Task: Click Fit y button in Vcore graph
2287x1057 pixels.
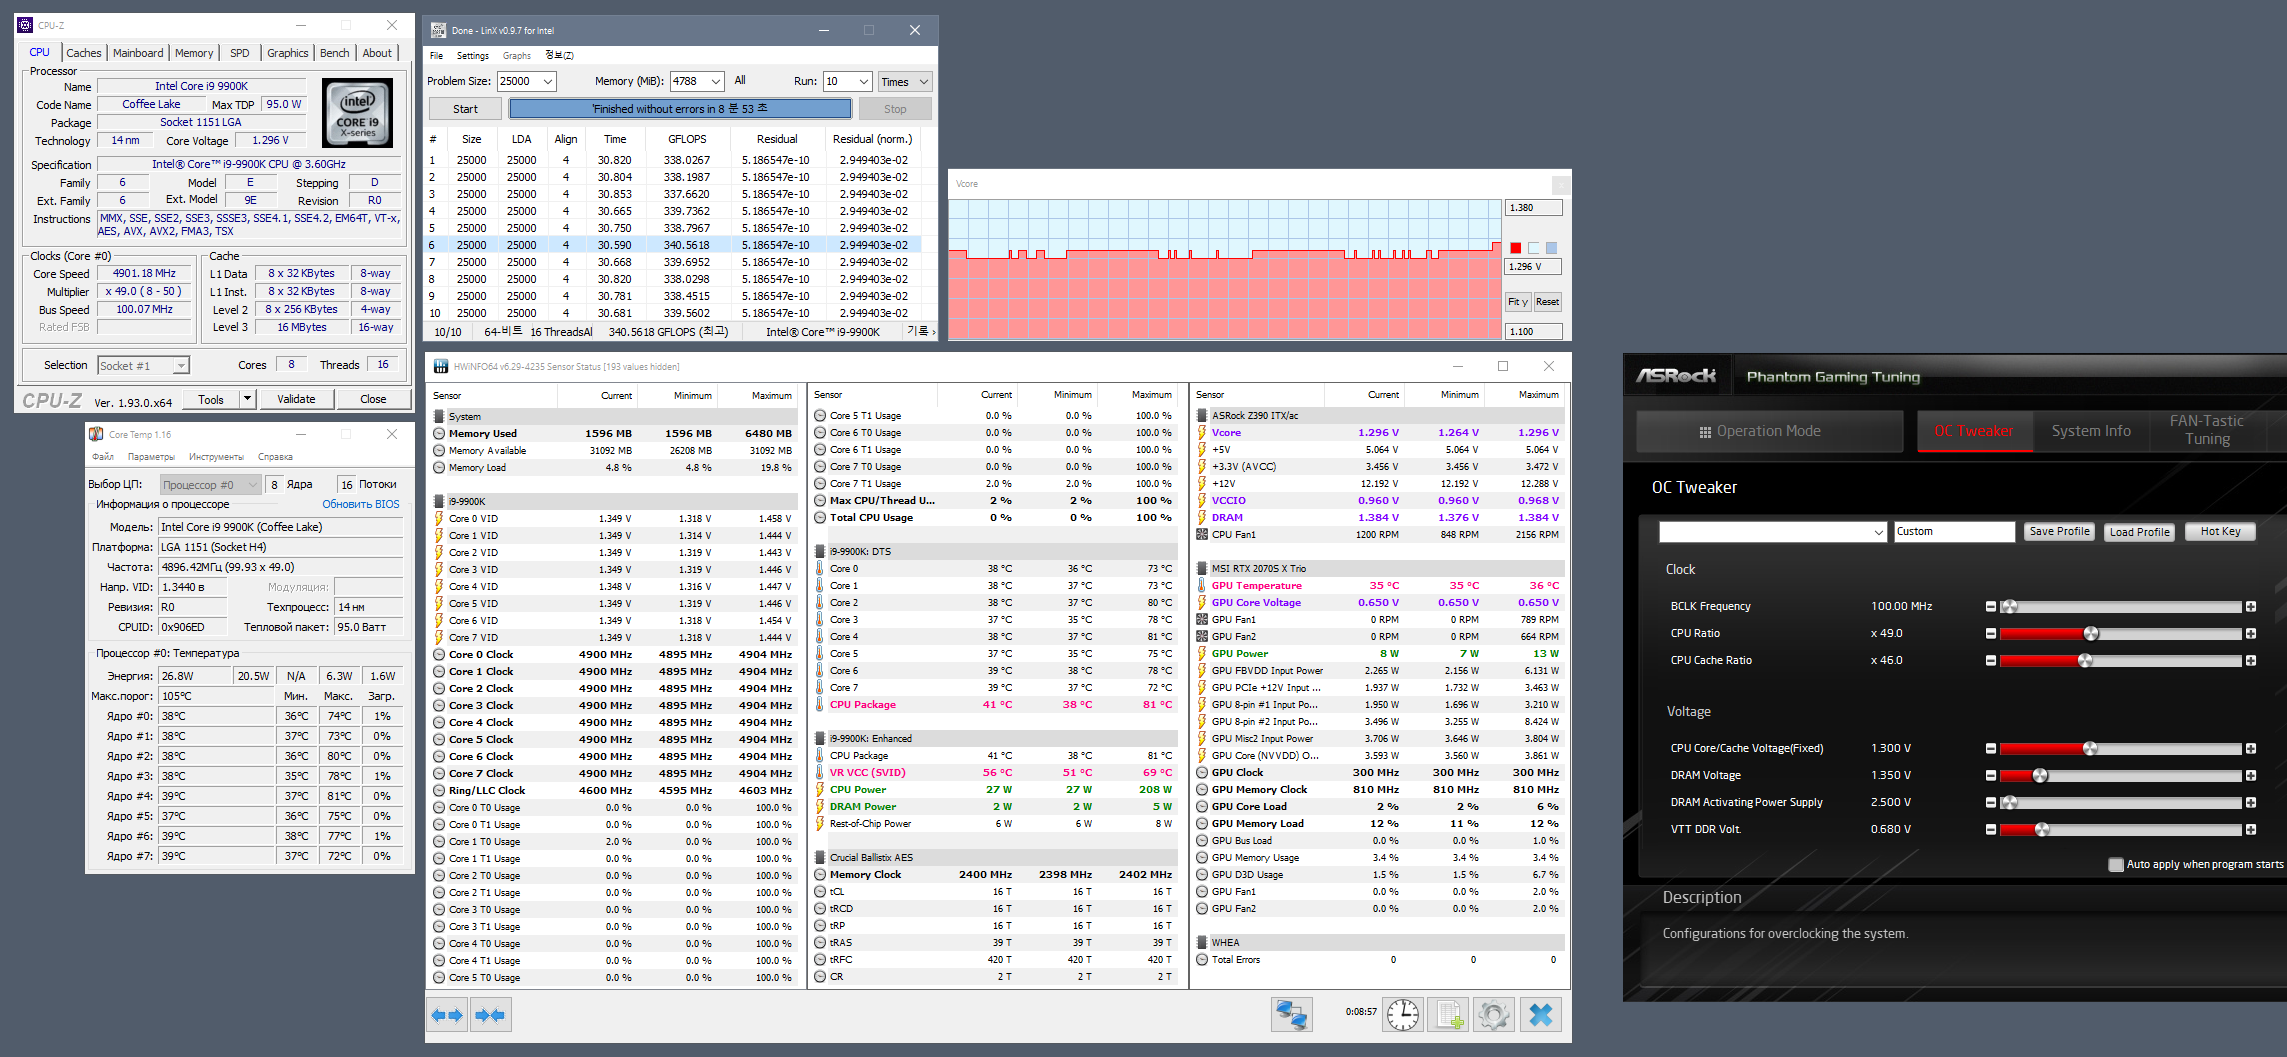Action: pos(1518,302)
